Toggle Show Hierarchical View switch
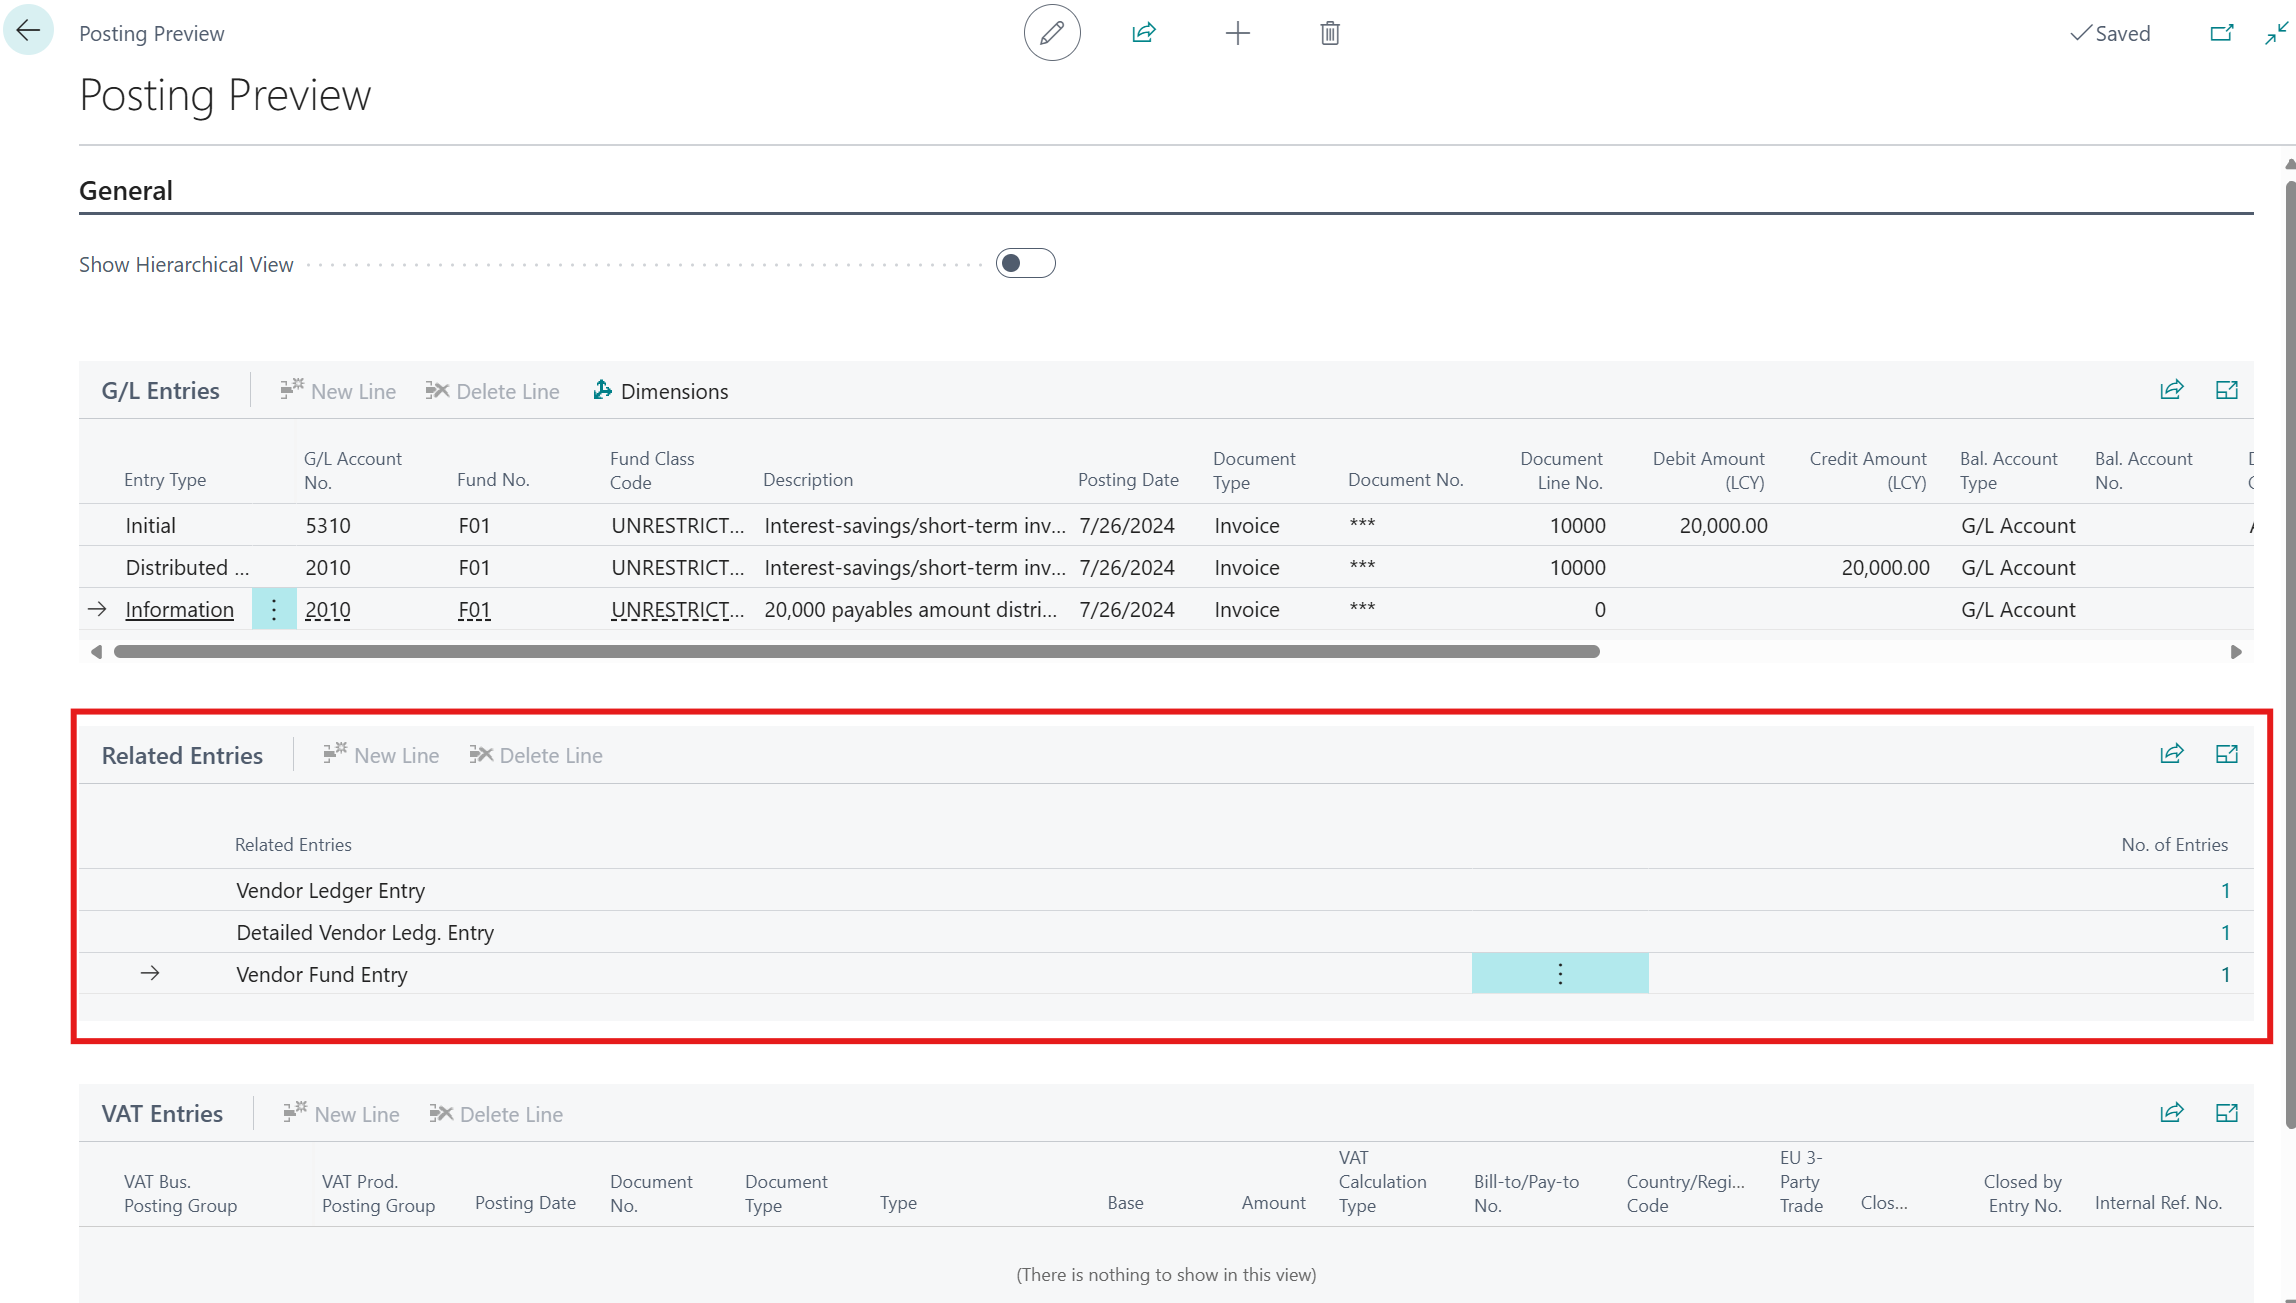Screen dimensions: 2296x1303 pos(1025,263)
